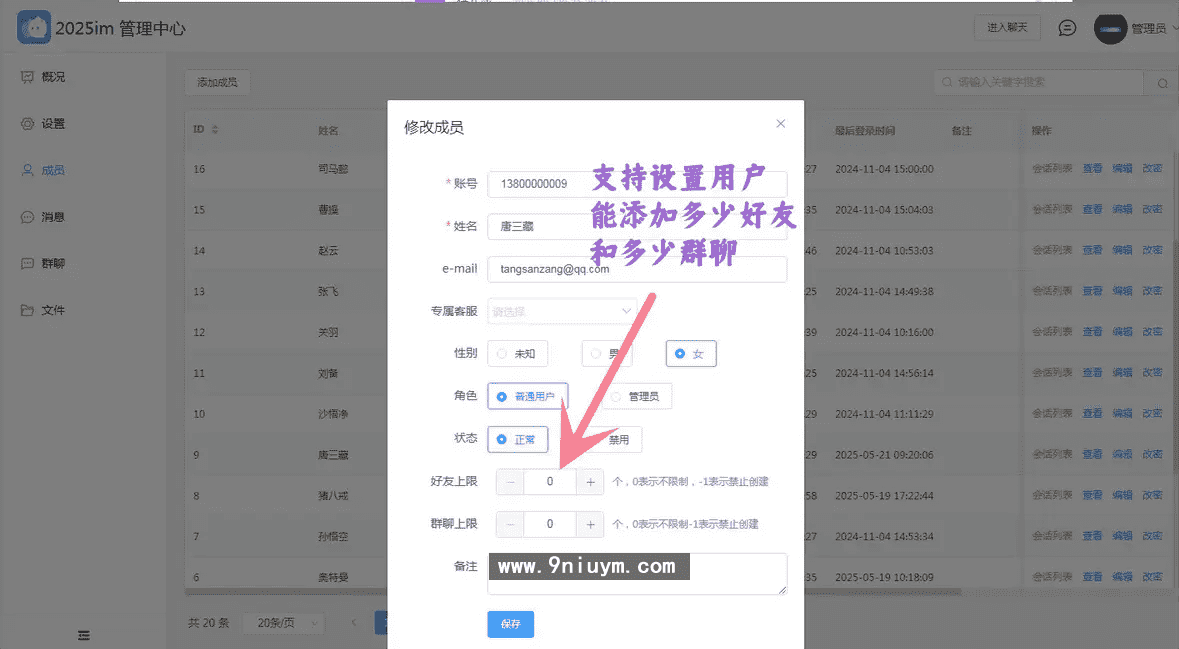This screenshot has width=1179, height=649.
Task: Click the search magnifier icon top right
Action: tap(1161, 82)
